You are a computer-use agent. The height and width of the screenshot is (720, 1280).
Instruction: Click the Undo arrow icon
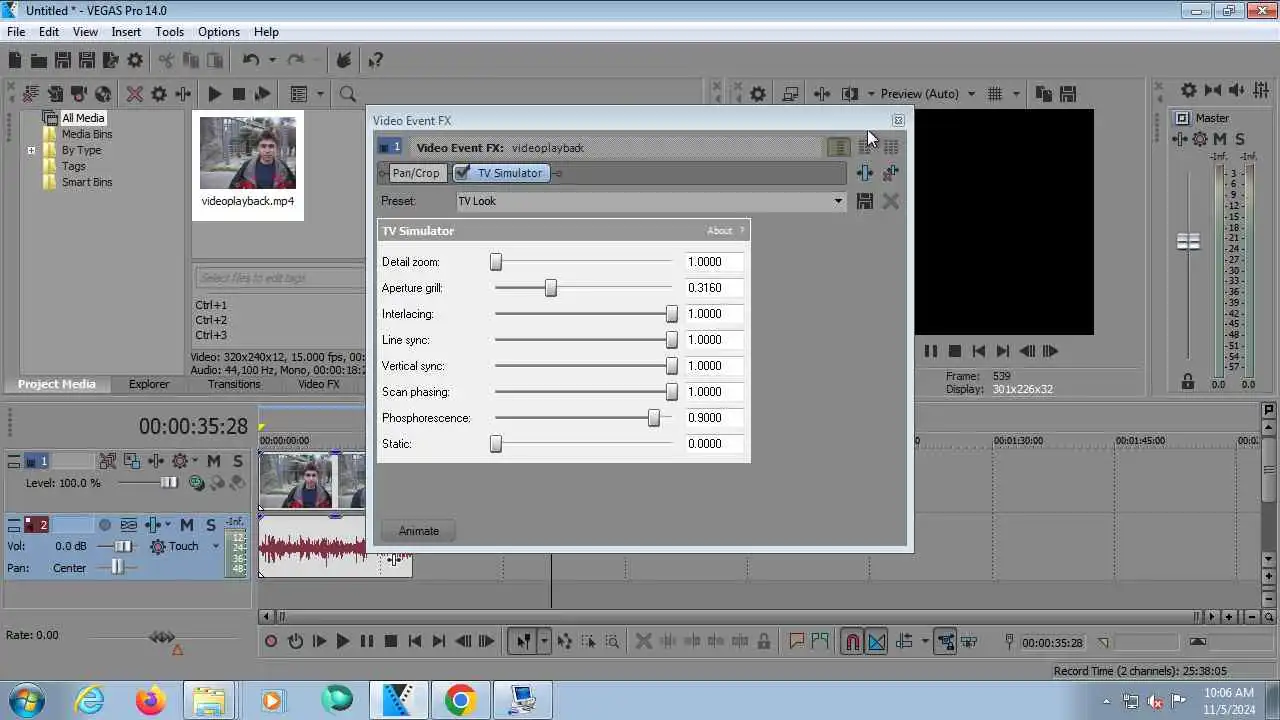[250, 61]
